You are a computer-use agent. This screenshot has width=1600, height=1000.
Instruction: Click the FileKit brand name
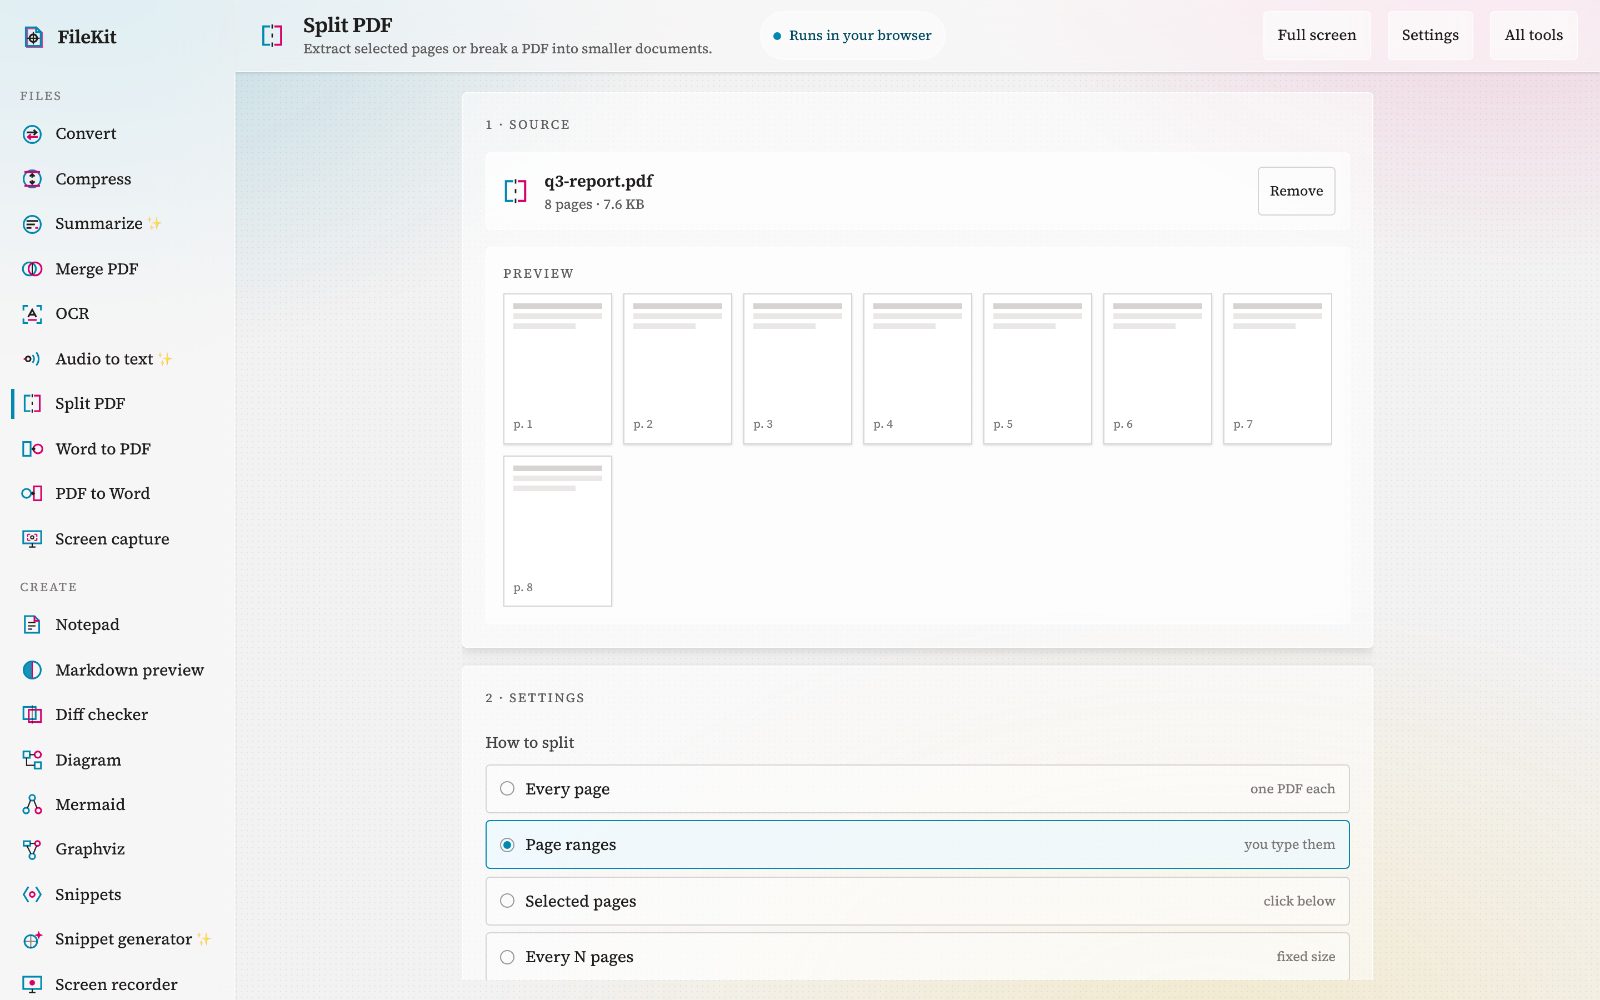(x=87, y=37)
